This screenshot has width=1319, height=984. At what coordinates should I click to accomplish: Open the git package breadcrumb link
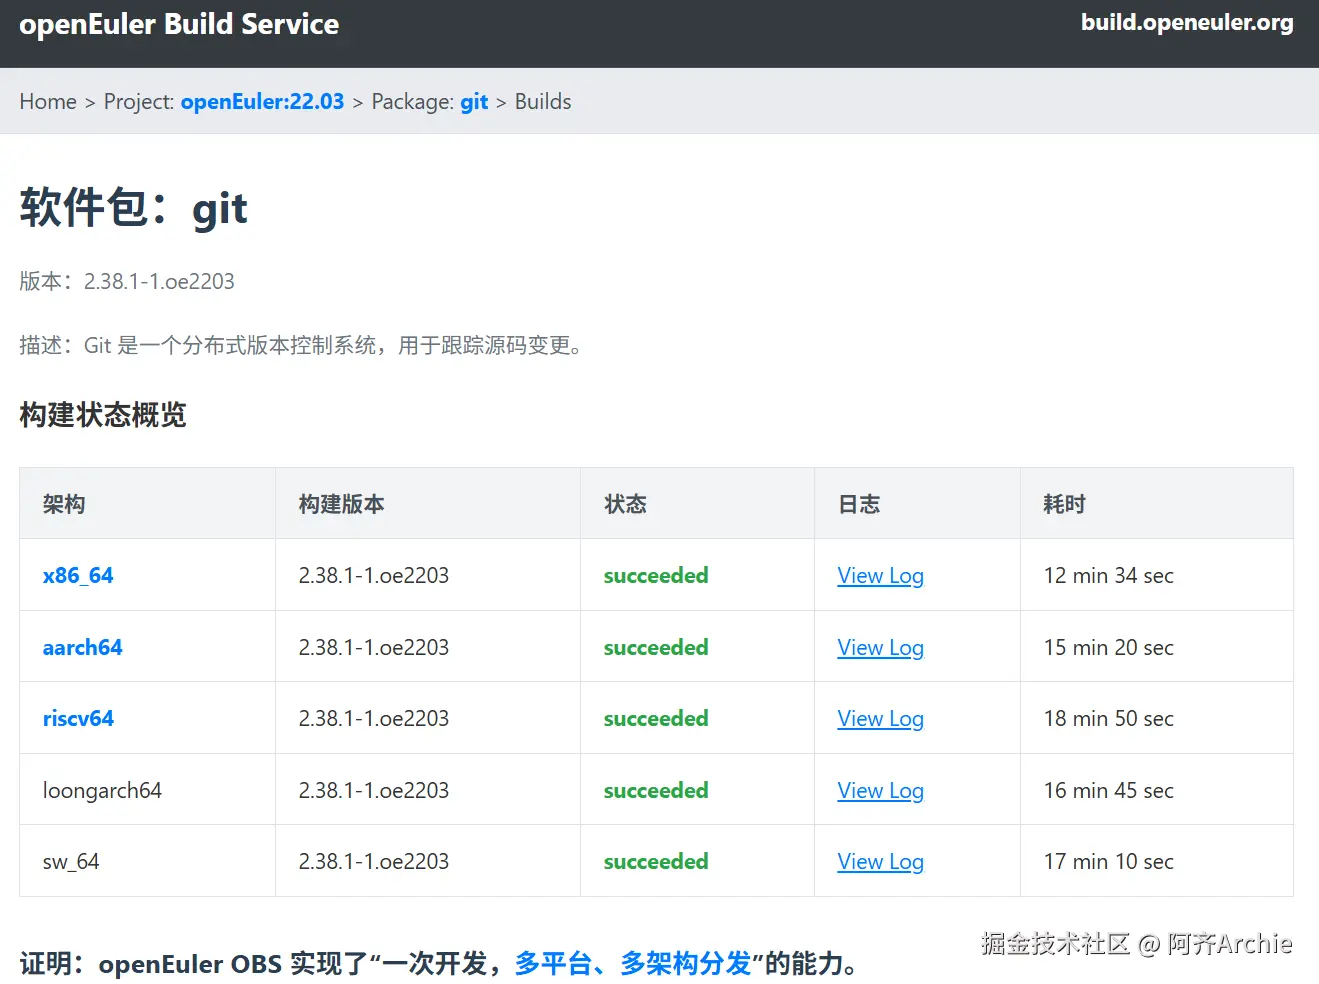(x=474, y=102)
